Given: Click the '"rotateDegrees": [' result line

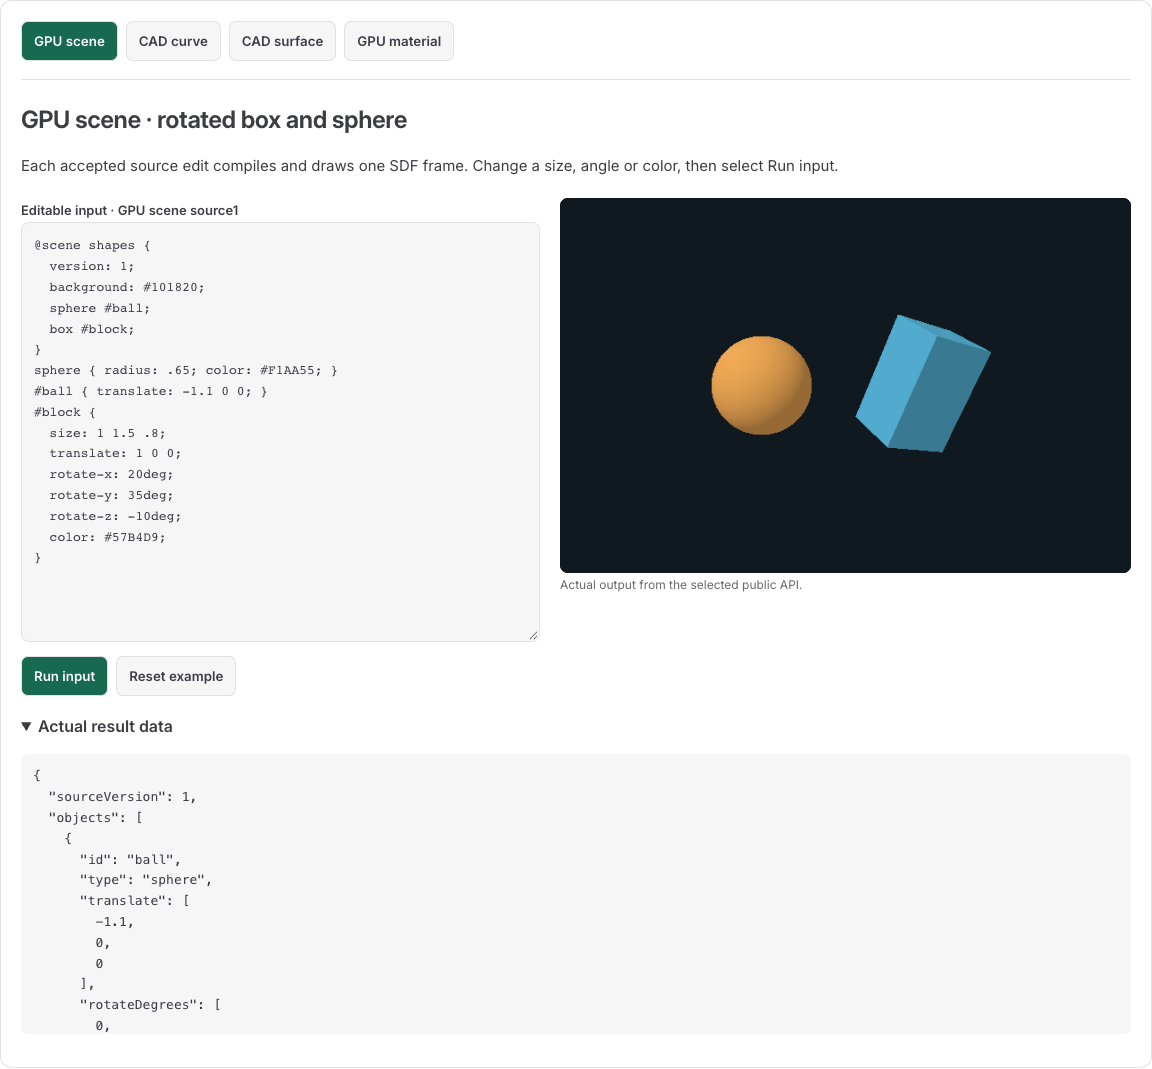Looking at the screenshot, I should click(x=151, y=1004).
